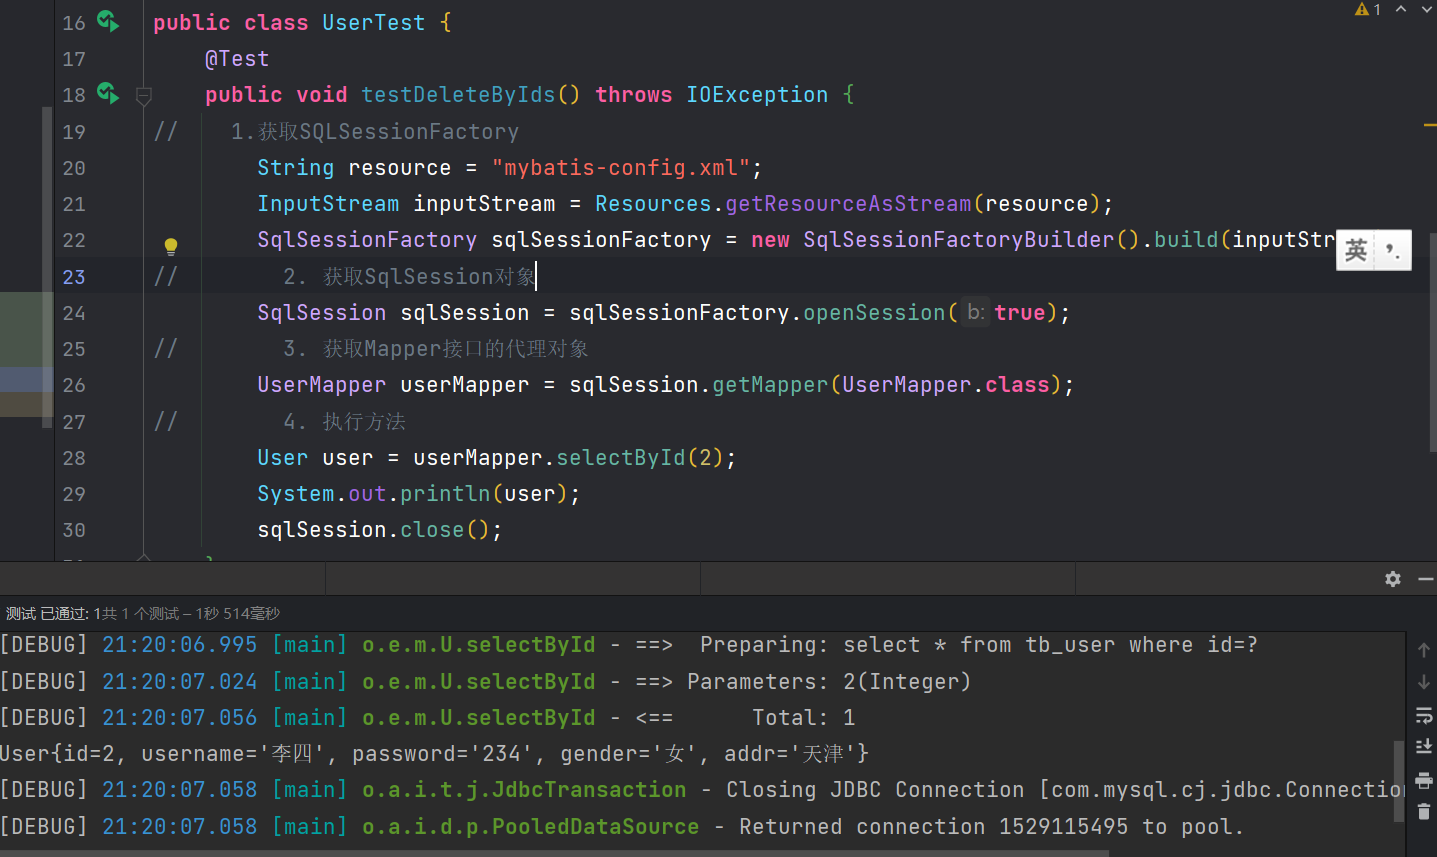The height and width of the screenshot is (857, 1437).
Task: Click the User{id=2 output line
Action: (435, 754)
